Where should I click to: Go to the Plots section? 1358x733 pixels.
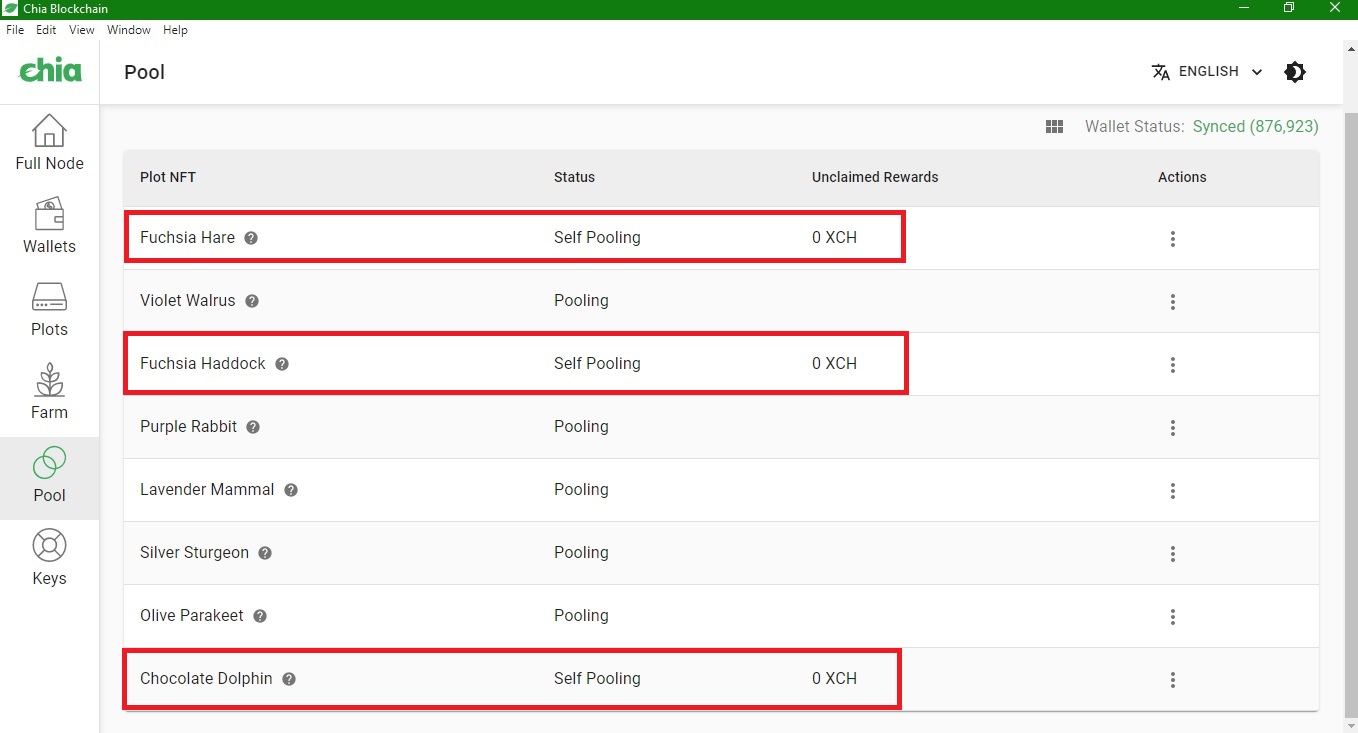pyautogui.click(x=49, y=310)
